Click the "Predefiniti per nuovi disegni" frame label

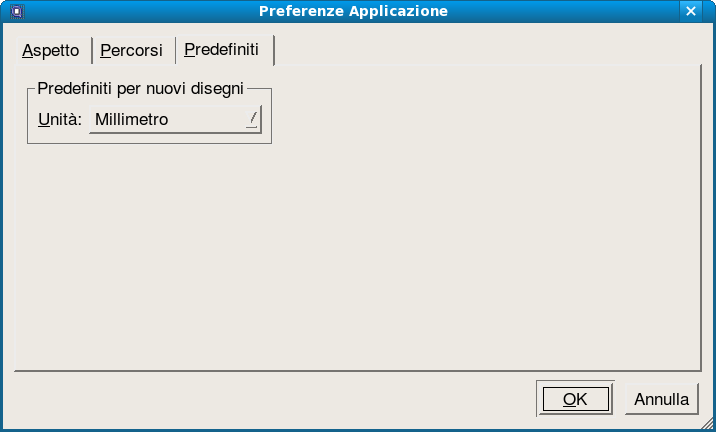click(140, 88)
